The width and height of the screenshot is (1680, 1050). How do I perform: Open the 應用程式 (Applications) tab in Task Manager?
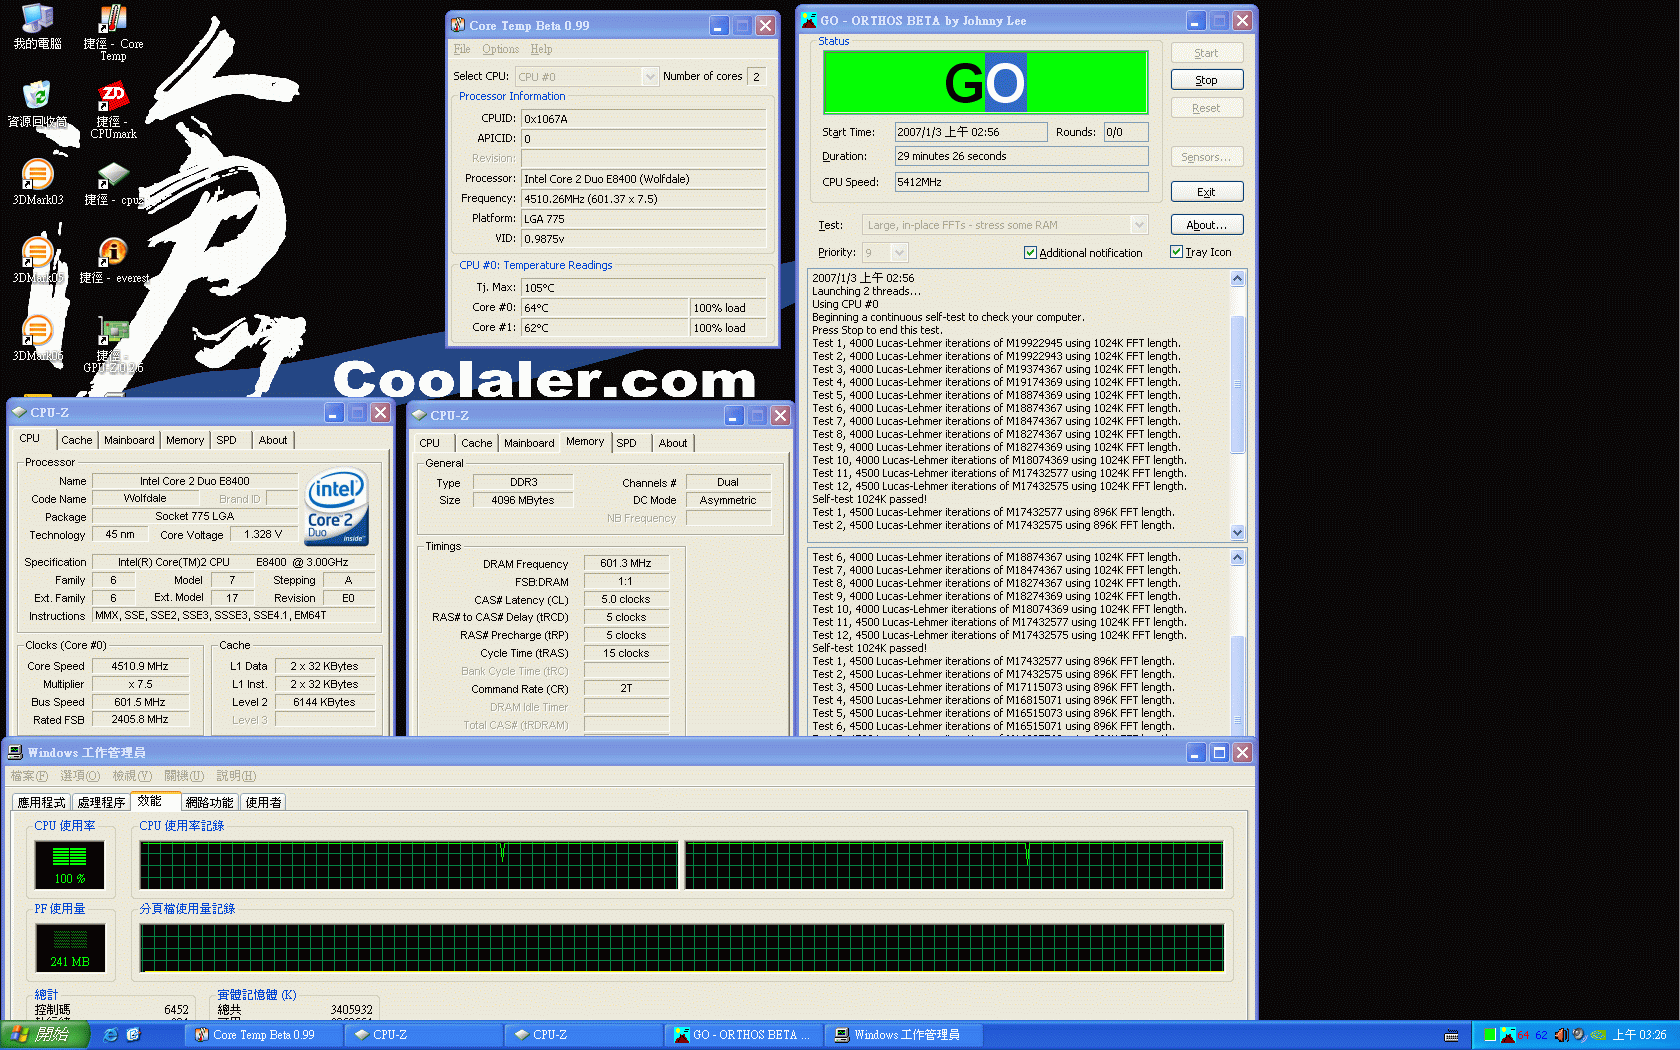tap(41, 802)
